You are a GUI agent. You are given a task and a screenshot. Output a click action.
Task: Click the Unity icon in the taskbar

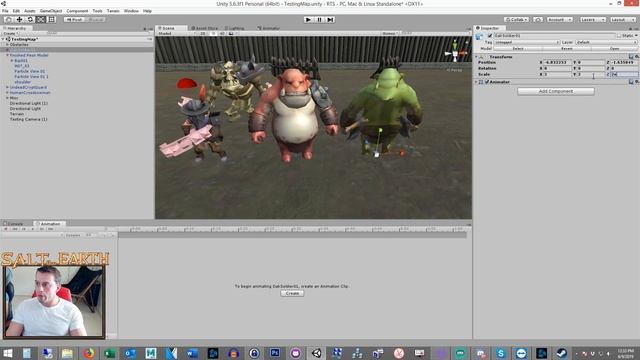(x=316, y=353)
